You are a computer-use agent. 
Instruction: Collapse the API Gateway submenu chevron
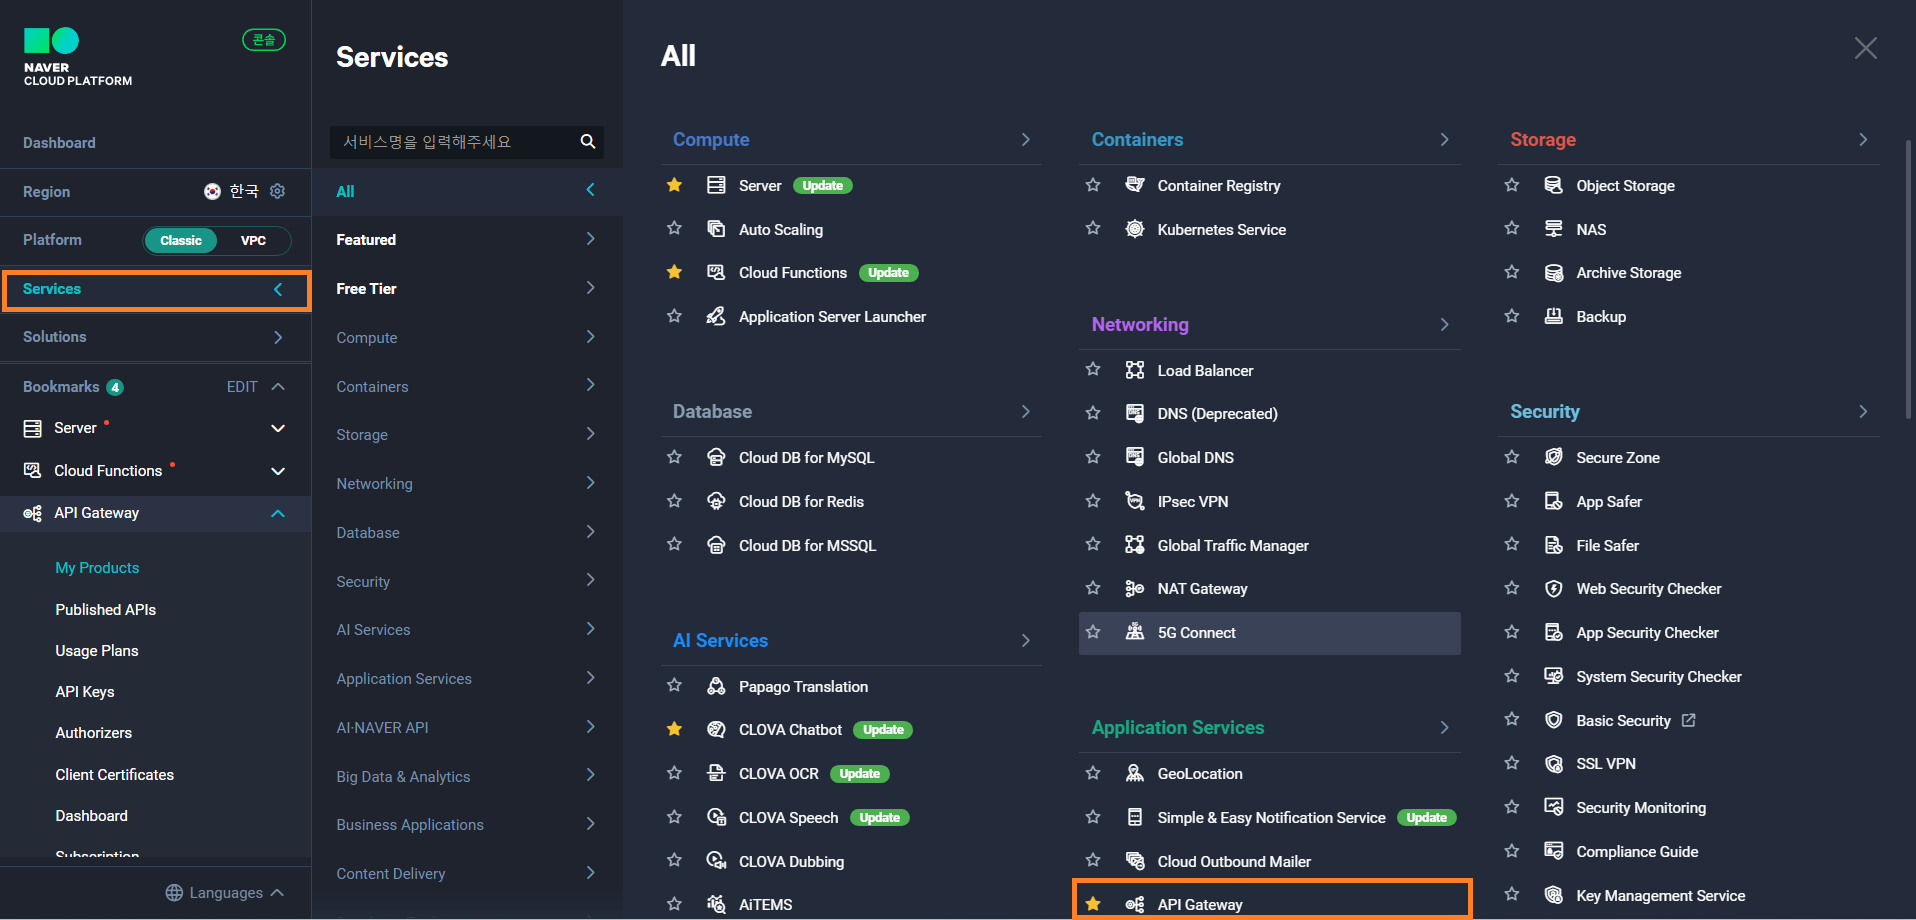coord(278,513)
